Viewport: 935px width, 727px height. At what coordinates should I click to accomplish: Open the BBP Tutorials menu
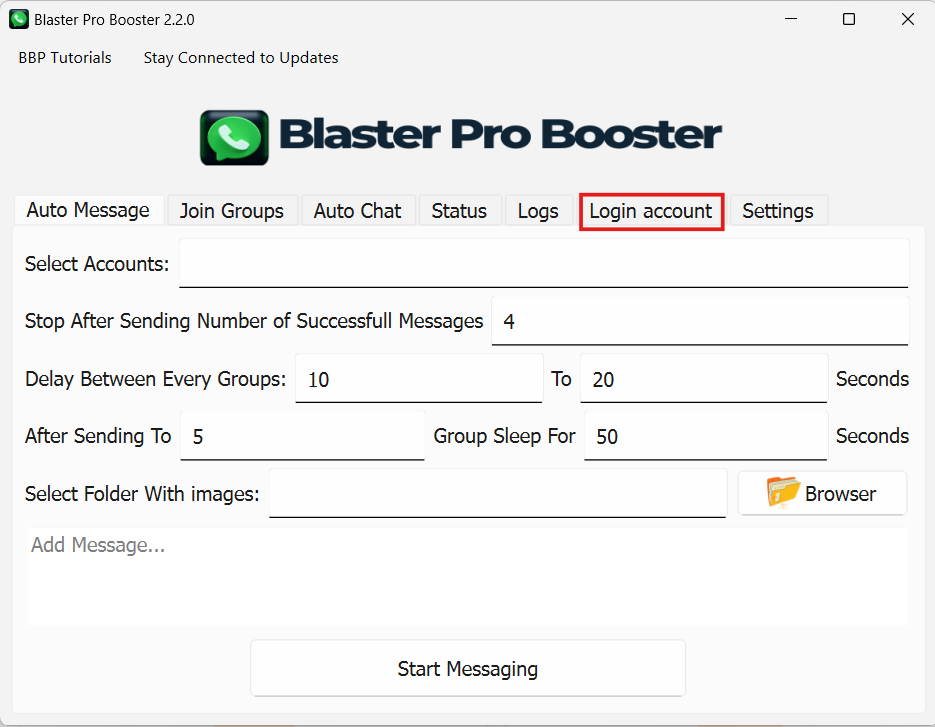pyautogui.click(x=65, y=58)
